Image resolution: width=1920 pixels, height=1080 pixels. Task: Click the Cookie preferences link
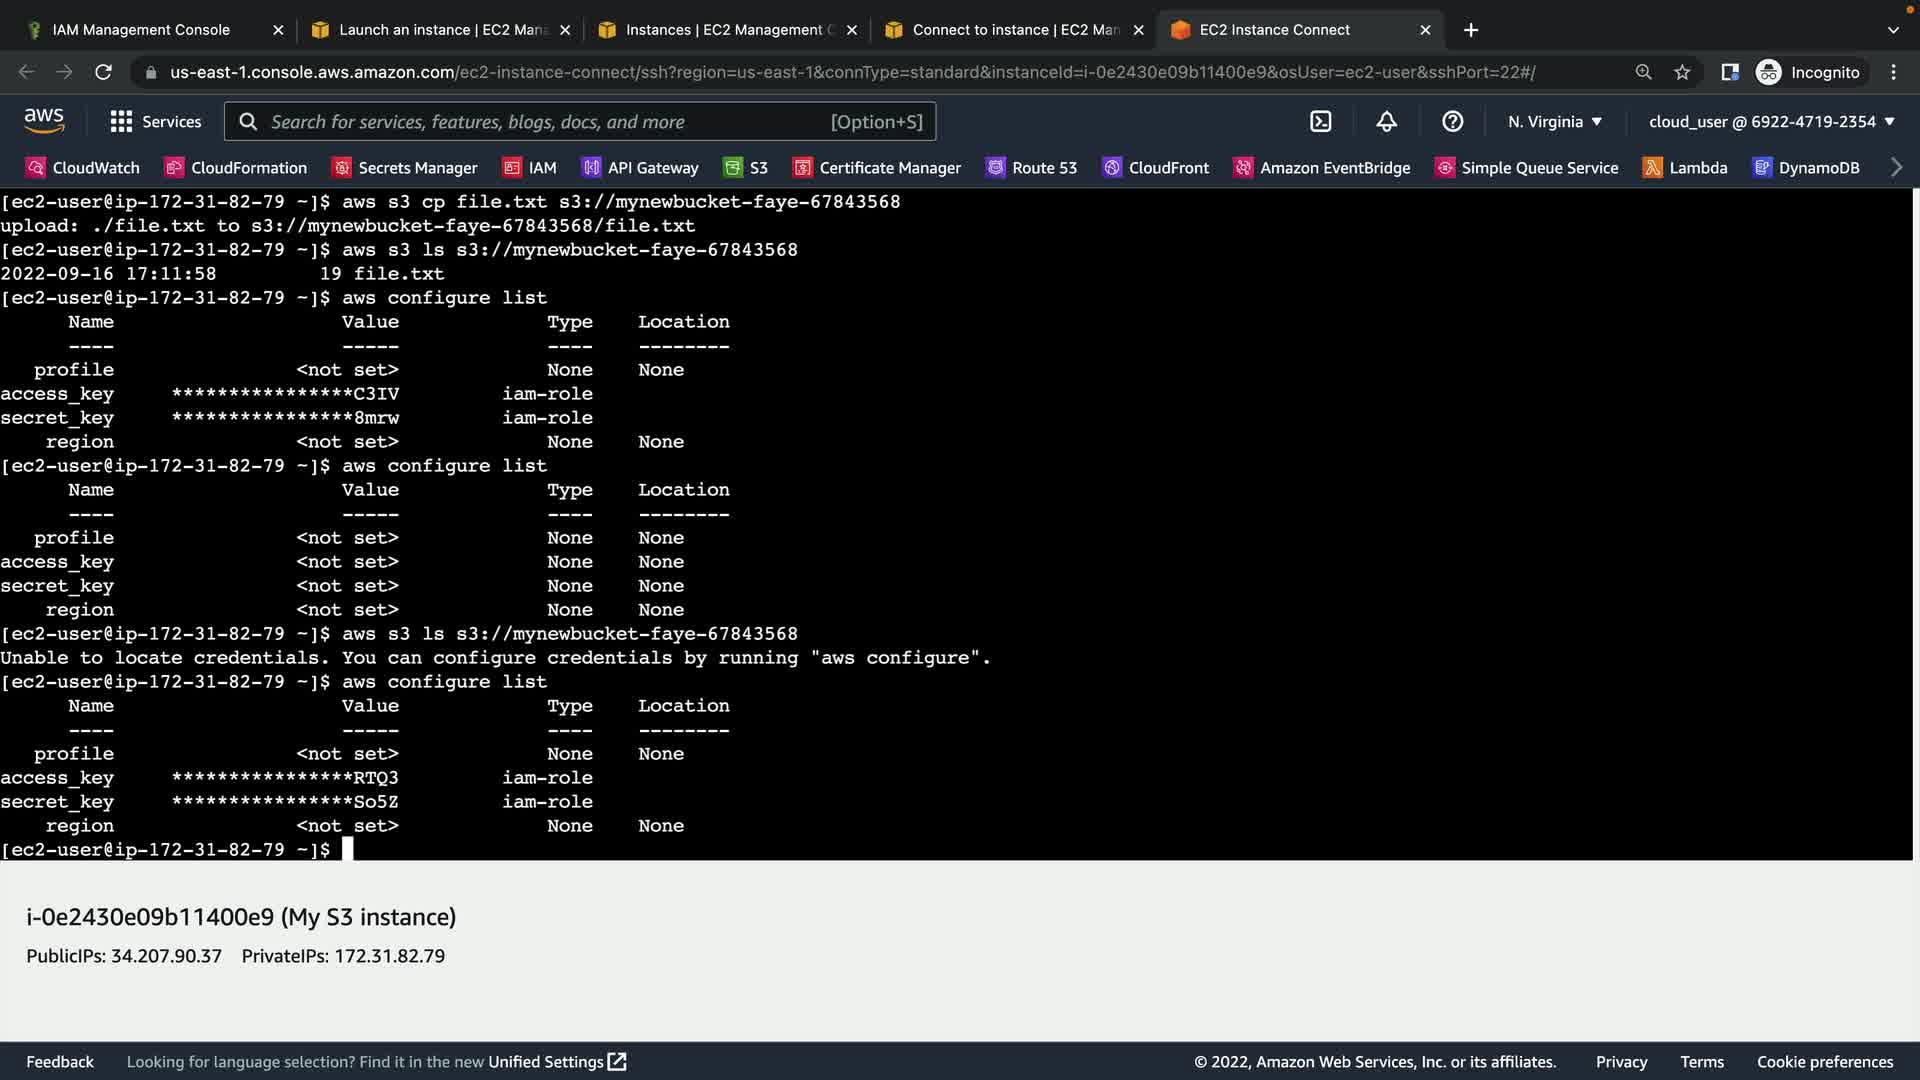coord(1824,1062)
